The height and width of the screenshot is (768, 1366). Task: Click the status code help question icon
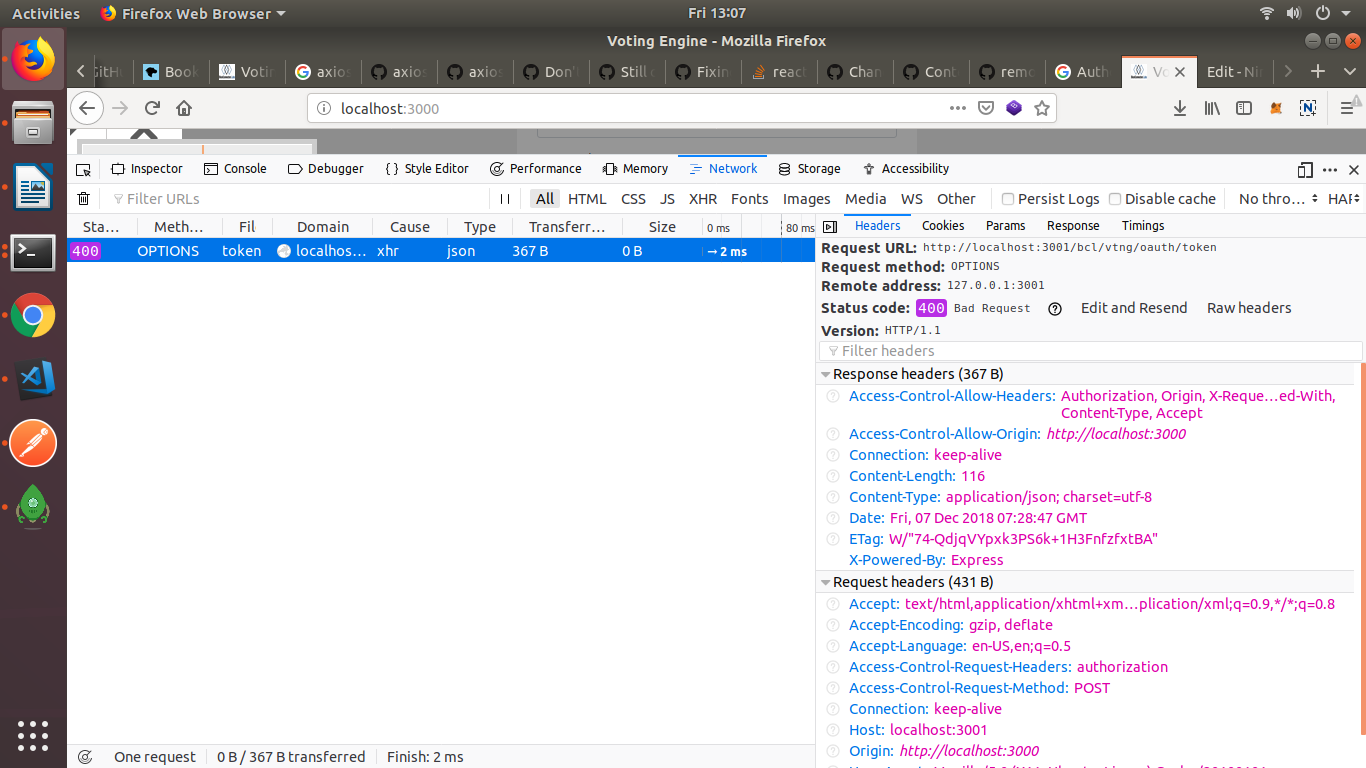click(1055, 309)
